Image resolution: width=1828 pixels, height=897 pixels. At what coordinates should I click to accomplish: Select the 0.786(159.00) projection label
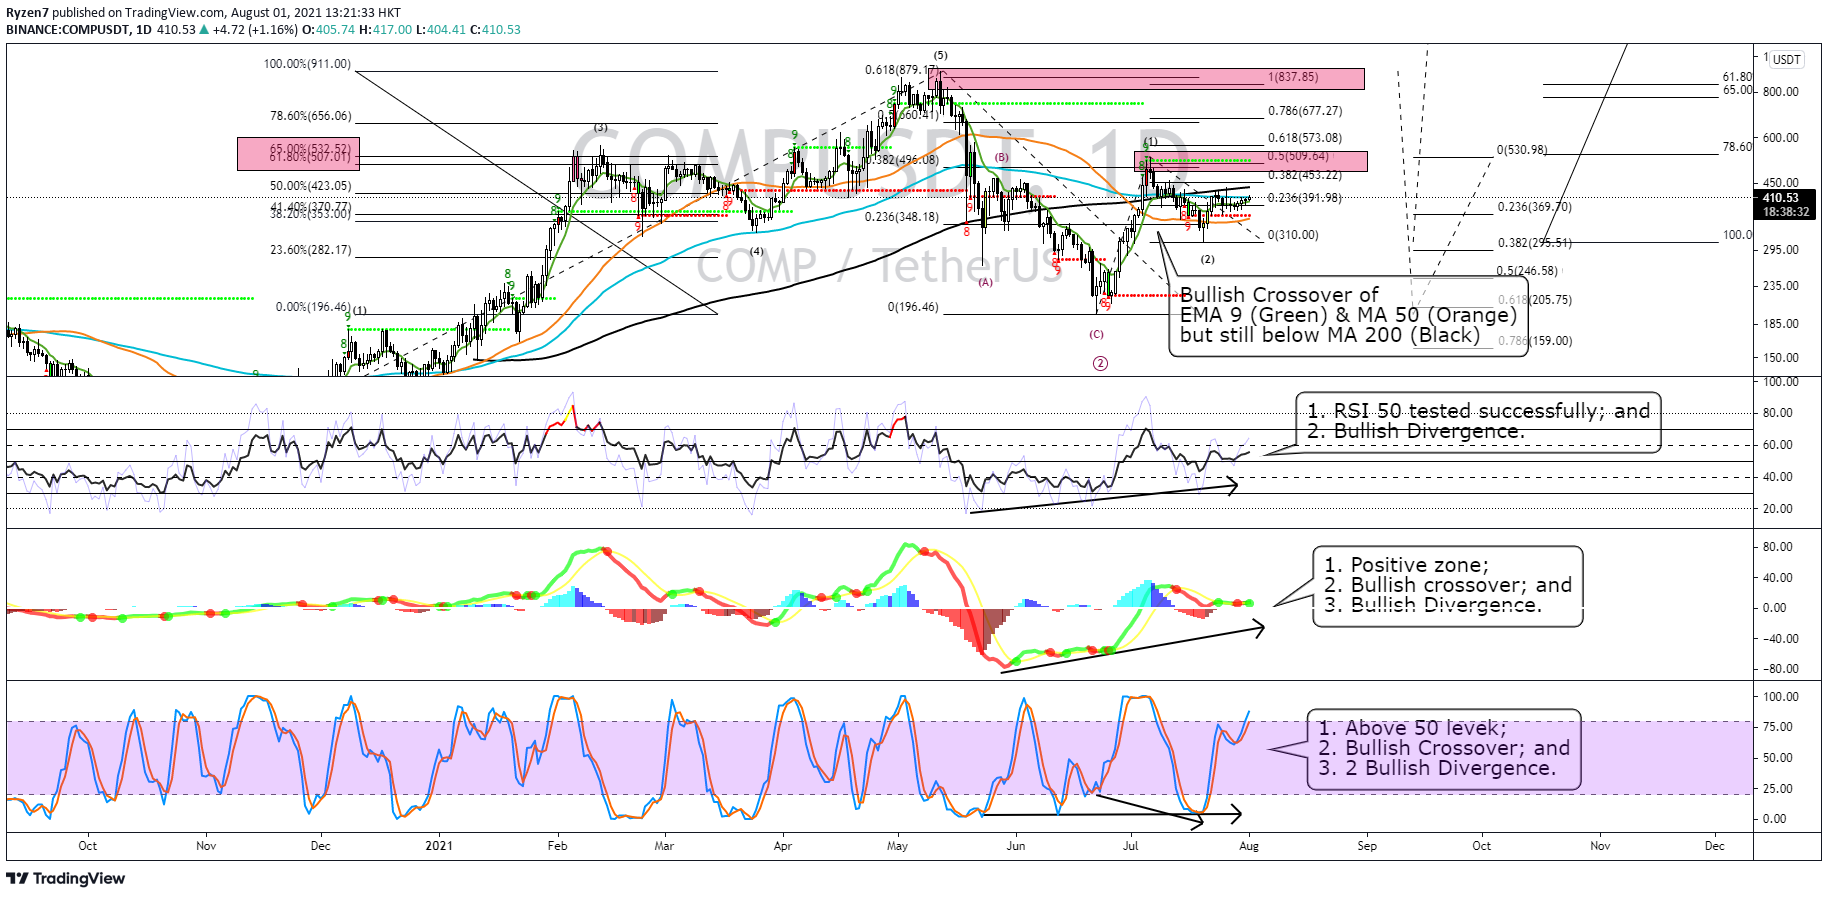pyautogui.click(x=1534, y=341)
